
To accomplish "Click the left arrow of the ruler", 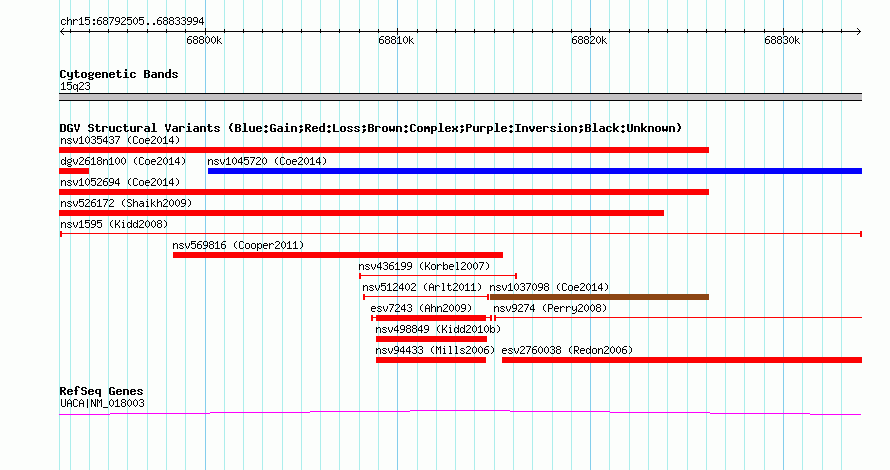I will click(62, 32).
